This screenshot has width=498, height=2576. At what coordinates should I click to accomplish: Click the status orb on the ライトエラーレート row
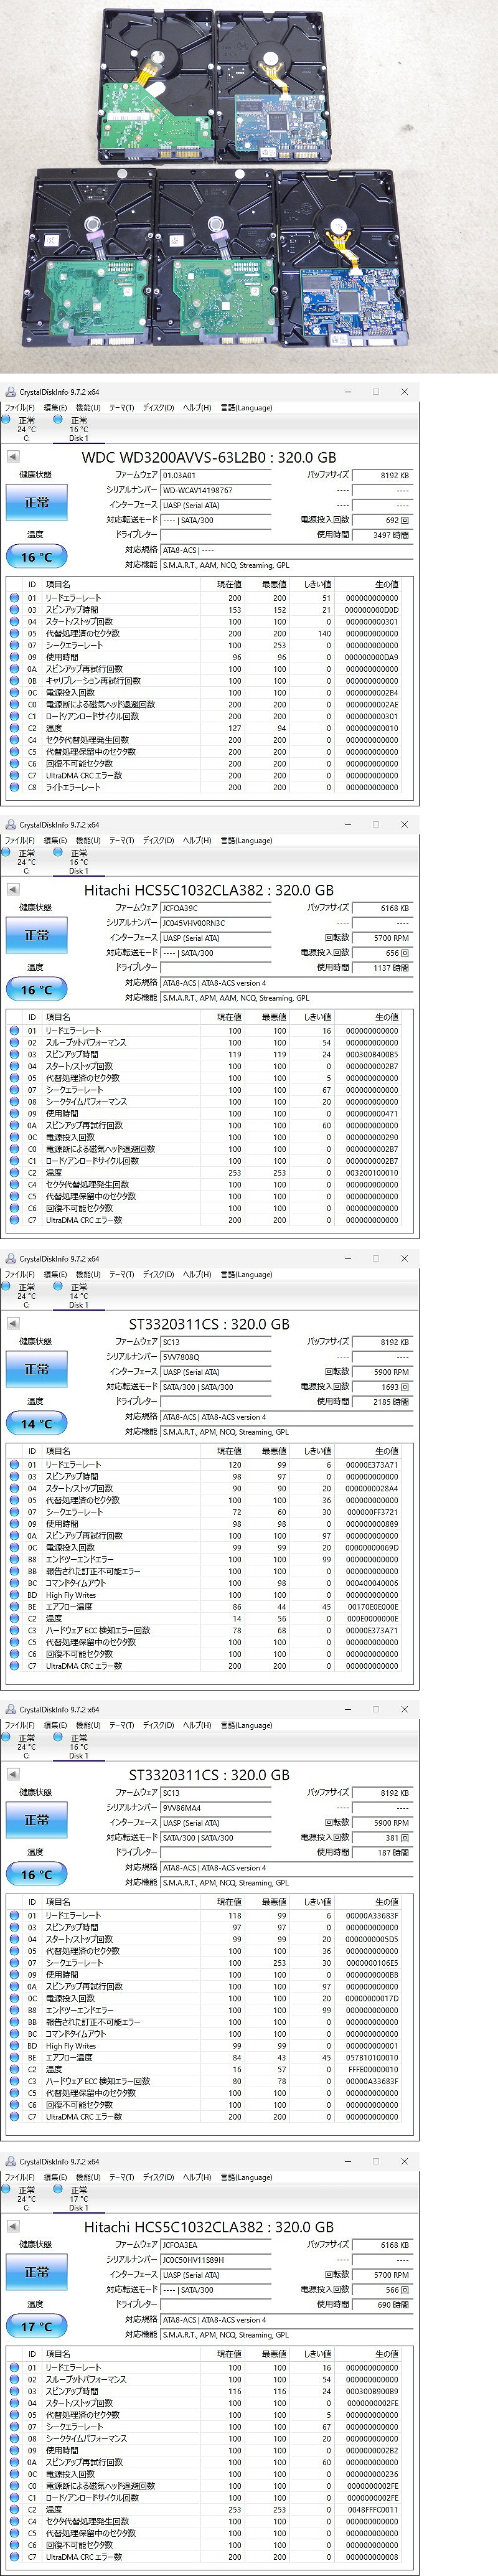click(x=14, y=787)
